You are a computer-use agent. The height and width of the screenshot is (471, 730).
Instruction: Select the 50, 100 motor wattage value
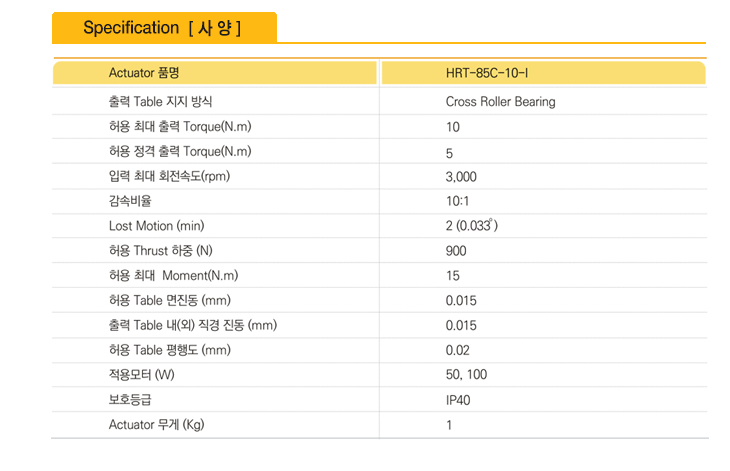pyautogui.click(x=466, y=375)
